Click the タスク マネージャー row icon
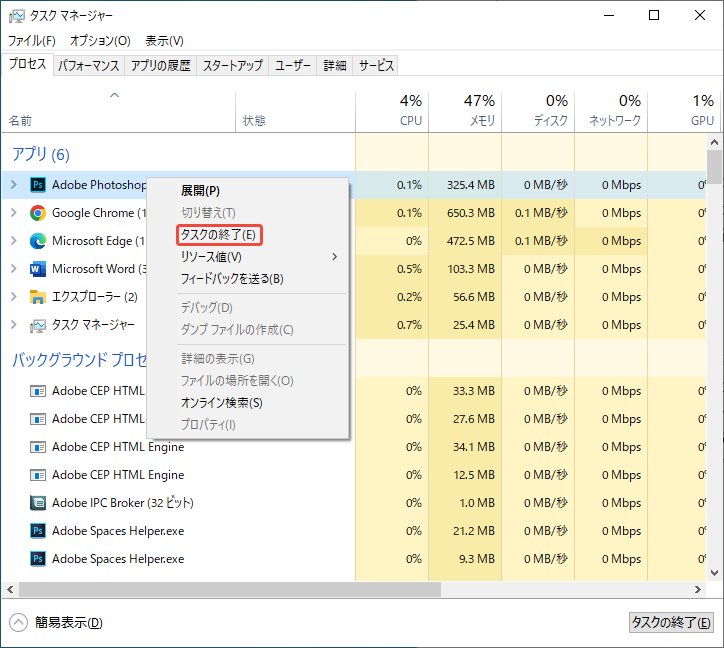Image resolution: width=724 pixels, height=648 pixels. click(x=38, y=326)
